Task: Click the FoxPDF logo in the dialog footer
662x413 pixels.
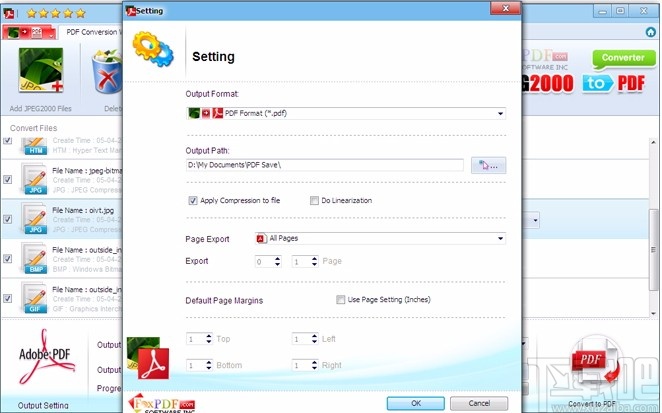Action: click(162, 403)
